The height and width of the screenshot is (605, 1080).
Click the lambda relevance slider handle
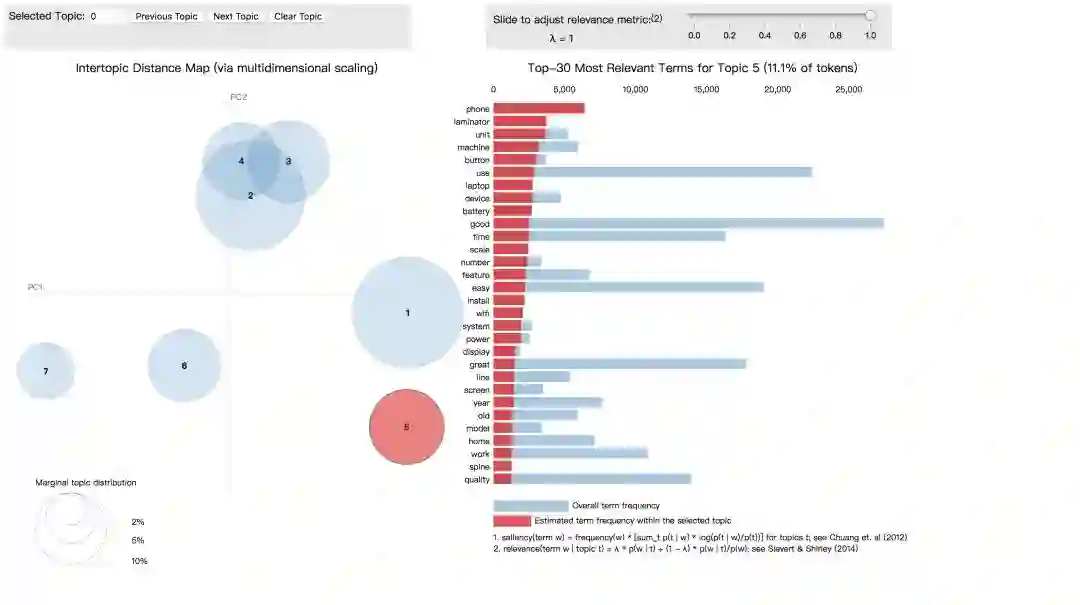(870, 16)
